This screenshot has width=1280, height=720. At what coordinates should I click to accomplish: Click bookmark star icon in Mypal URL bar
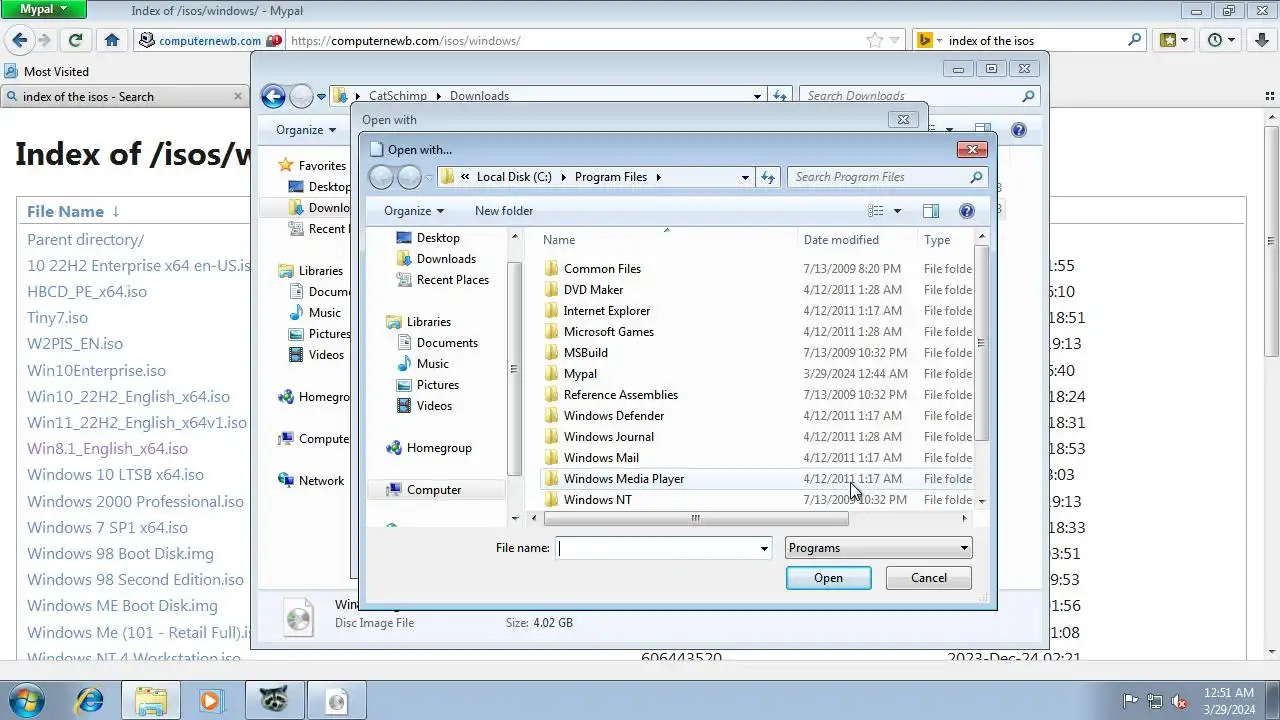pyautogui.click(x=875, y=41)
